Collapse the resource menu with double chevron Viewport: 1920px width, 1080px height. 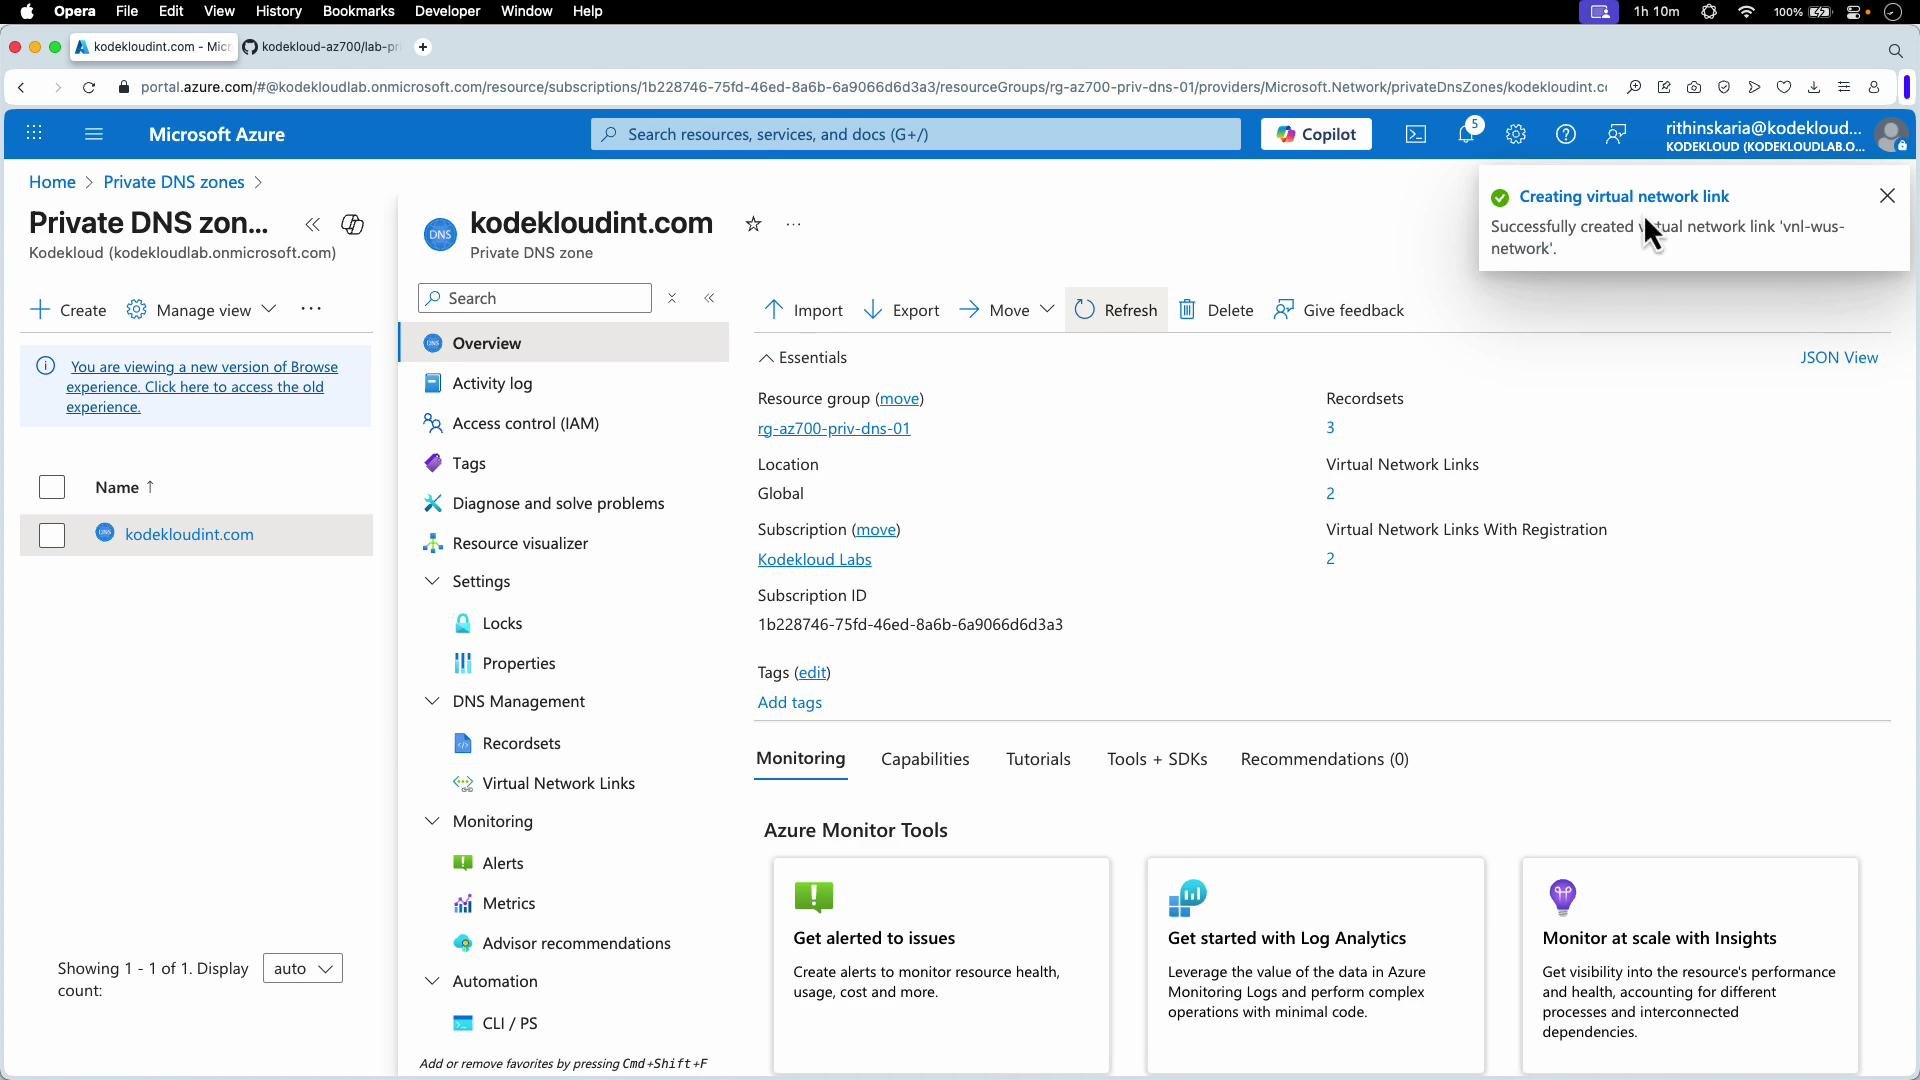coord(710,298)
